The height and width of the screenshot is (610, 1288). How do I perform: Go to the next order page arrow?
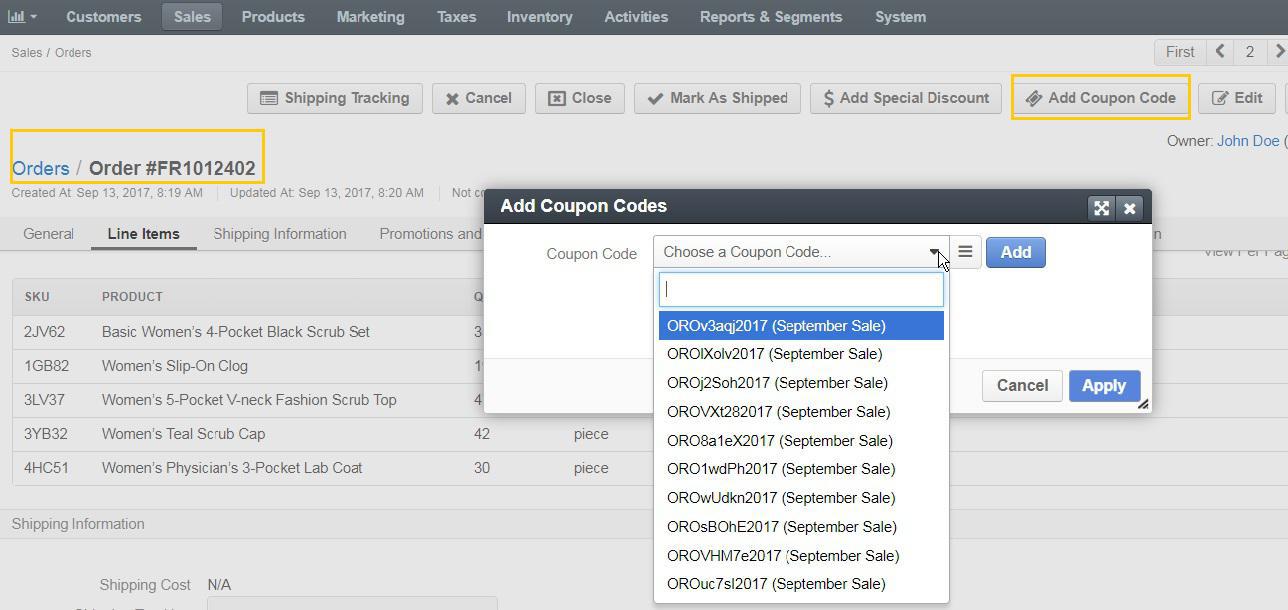click(1278, 52)
